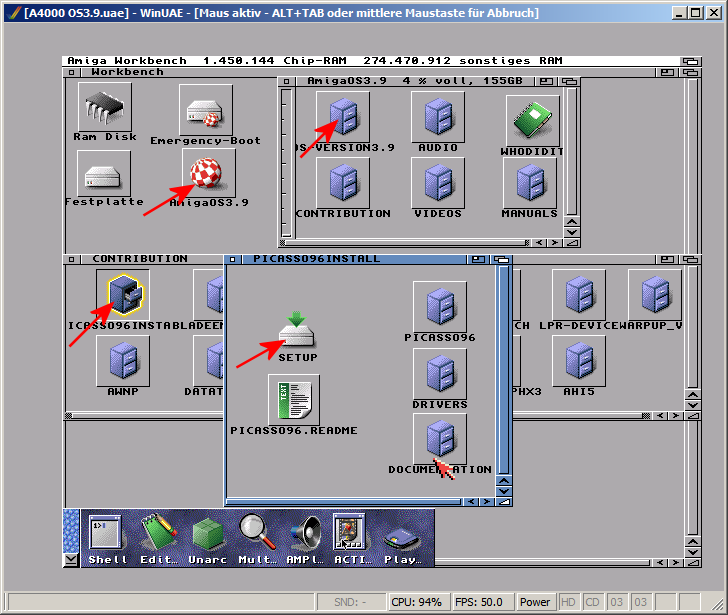Click AmigaOS3.9 window depth gadget

pos(569,81)
